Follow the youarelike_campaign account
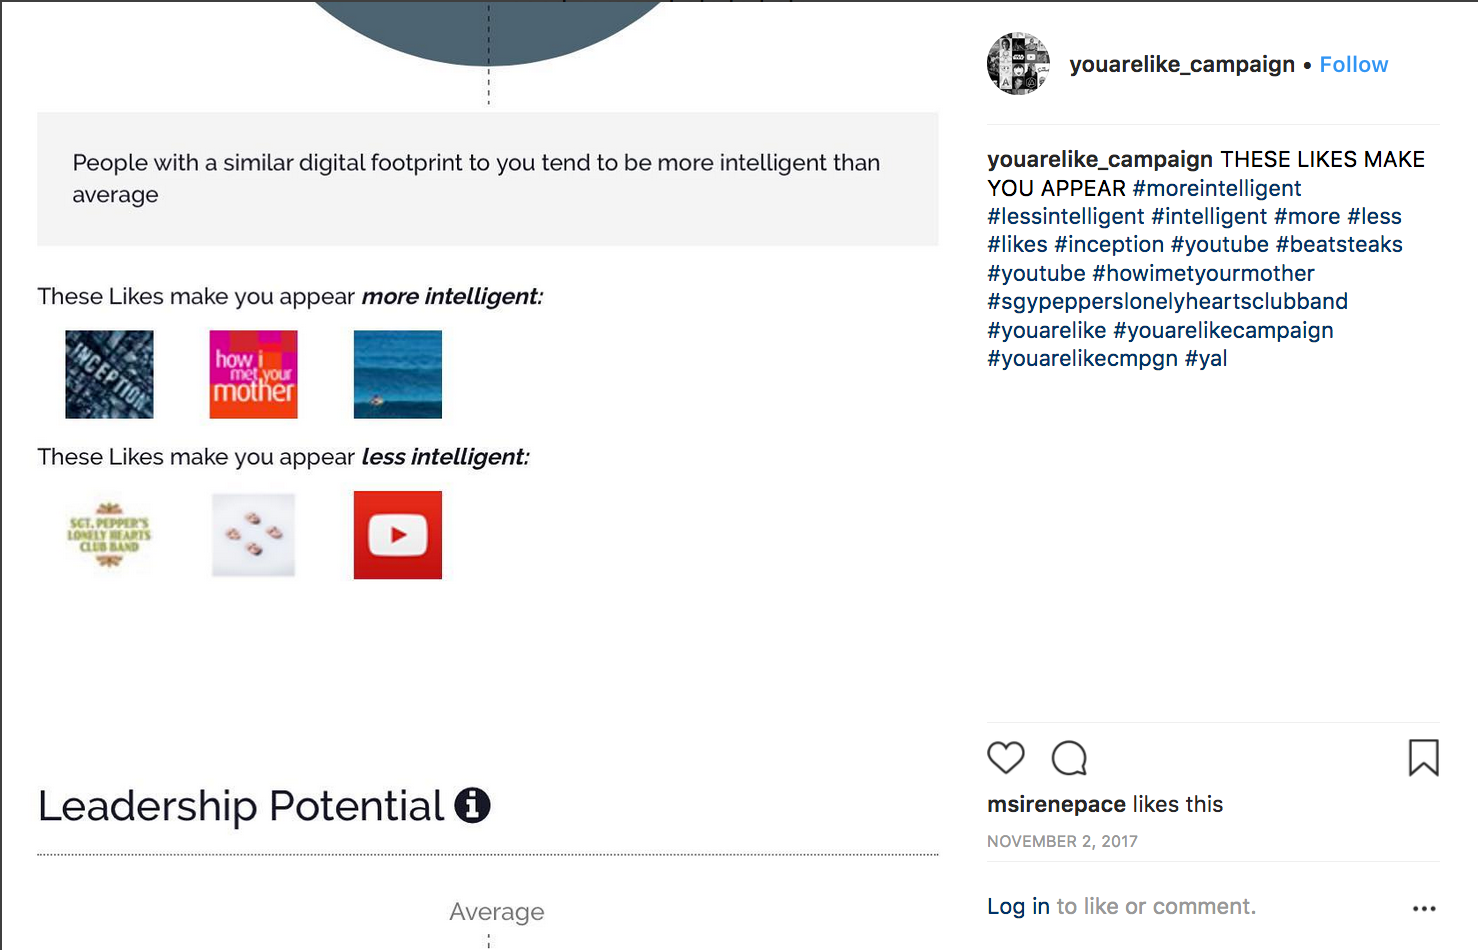Image resolution: width=1478 pixels, height=950 pixels. (1353, 64)
